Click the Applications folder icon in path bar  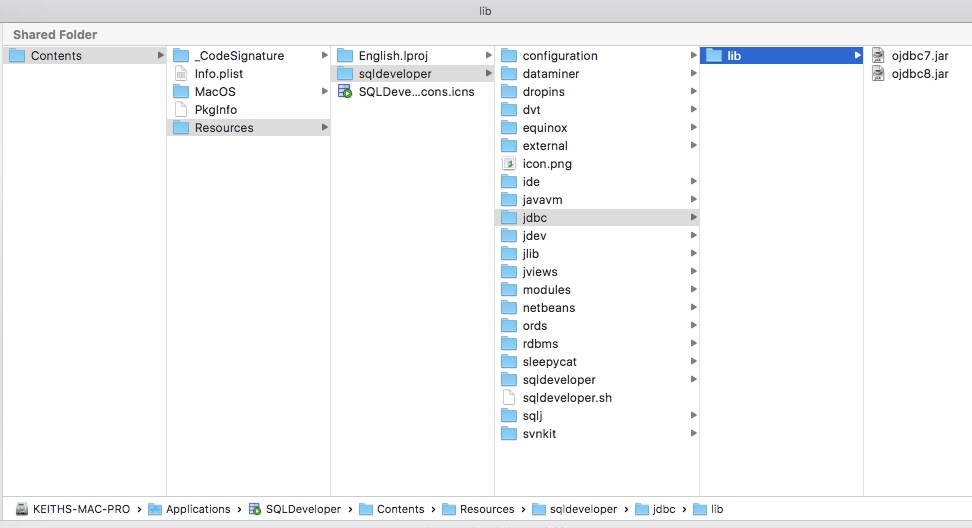tap(155, 509)
